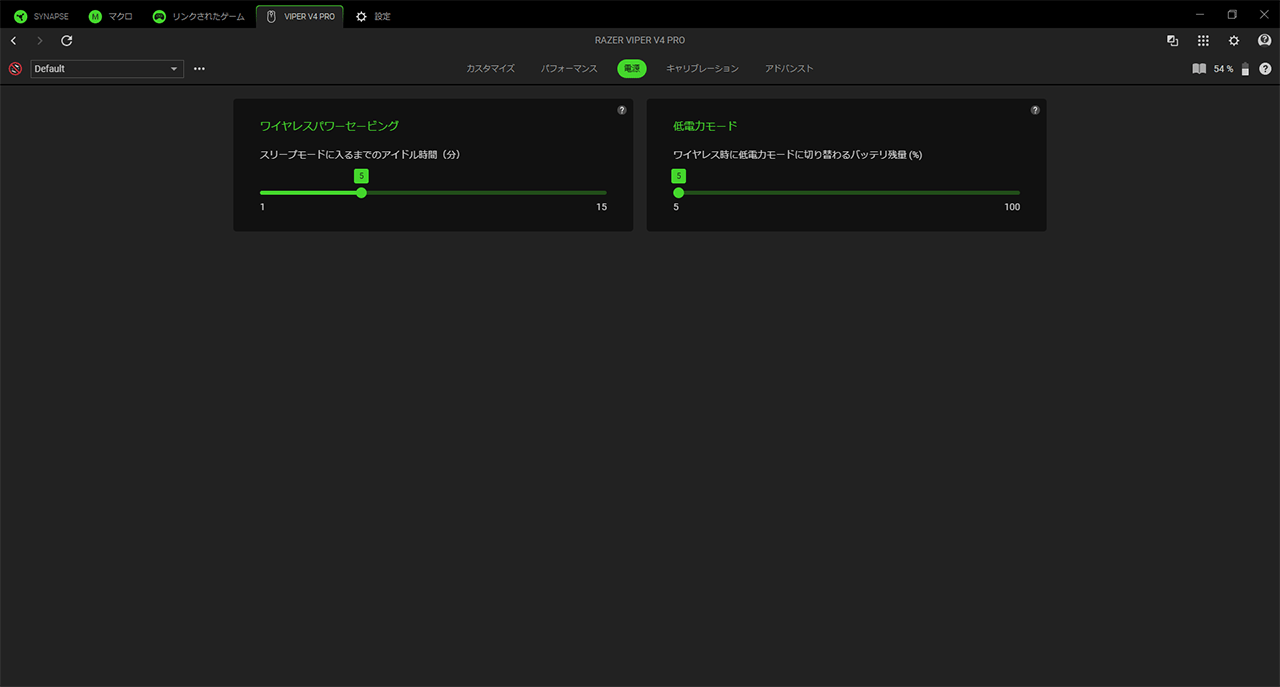
Task: Open the modules grid icon
Action: (1203, 41)
